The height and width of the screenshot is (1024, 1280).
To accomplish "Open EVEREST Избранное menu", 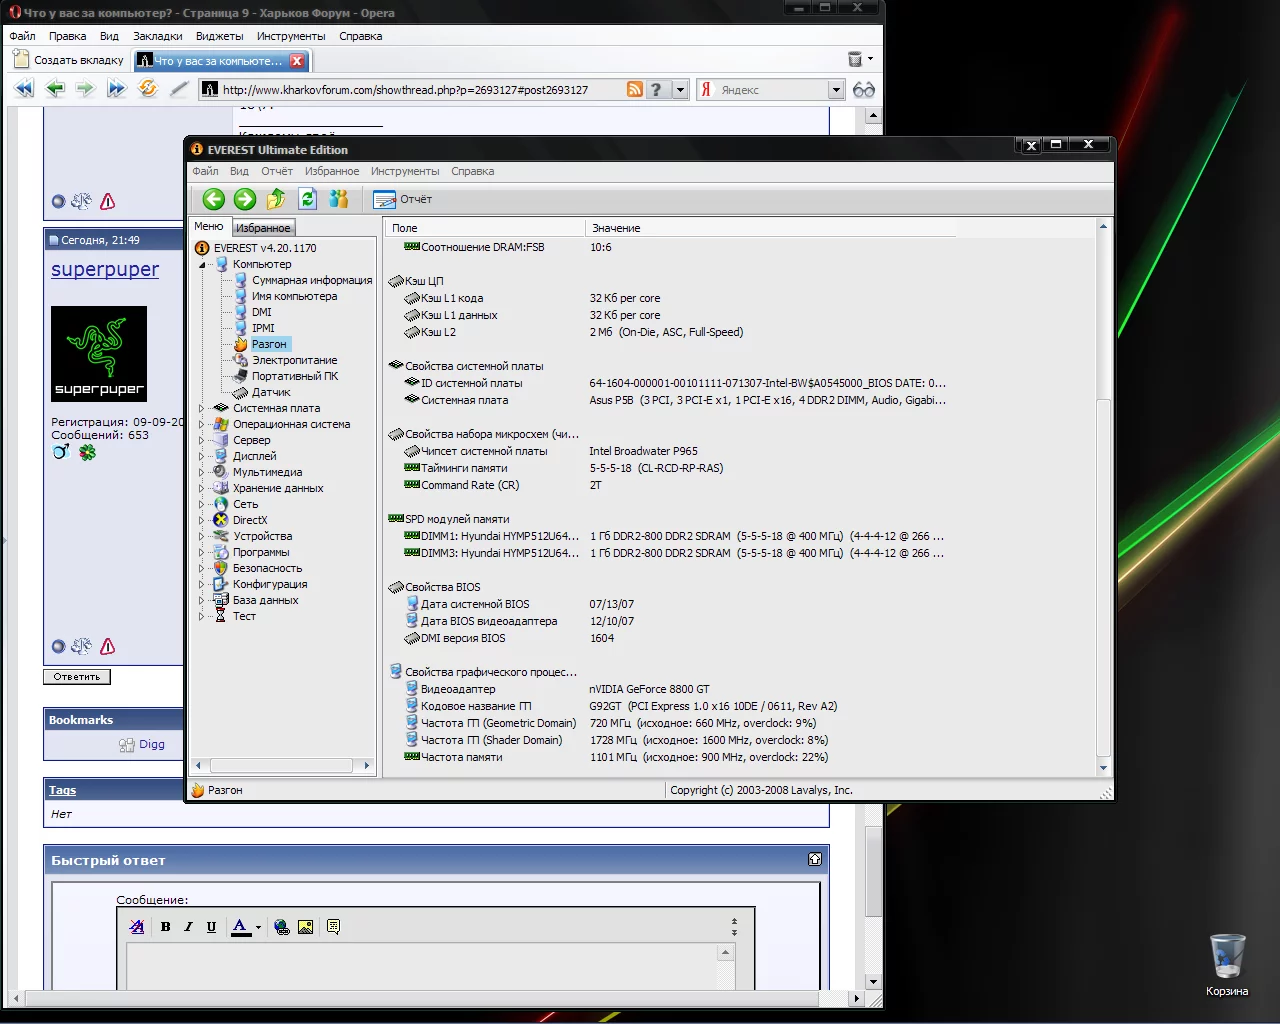I will (x=332, y=171).
